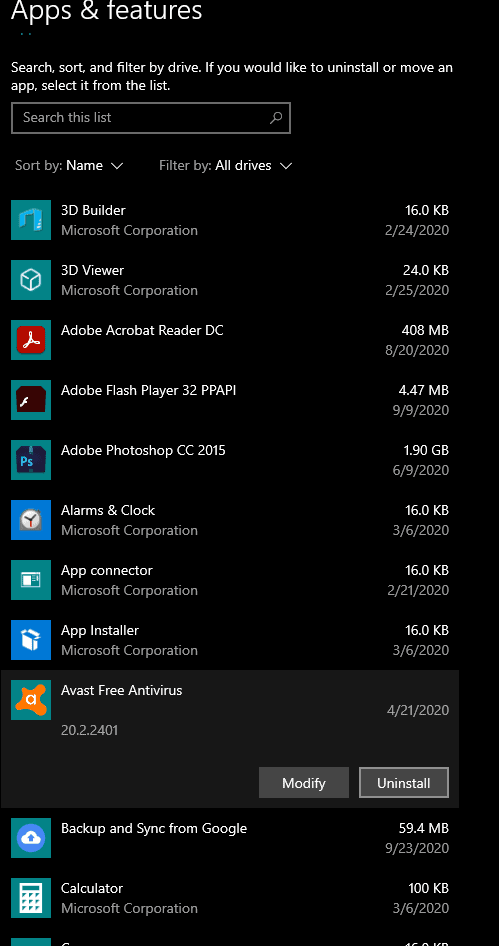The height and width of the screenshot is (946, 499).
Task: Click the Adobe Flash Player icon
Action: pos(31,400)
